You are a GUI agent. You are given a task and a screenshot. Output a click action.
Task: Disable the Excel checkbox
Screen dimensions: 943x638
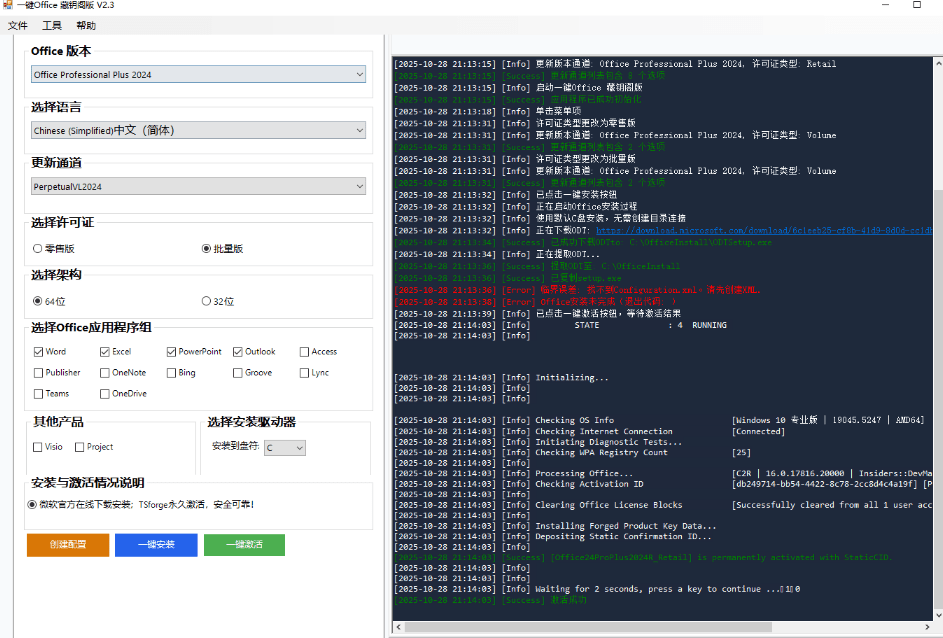tap(102, 351)
